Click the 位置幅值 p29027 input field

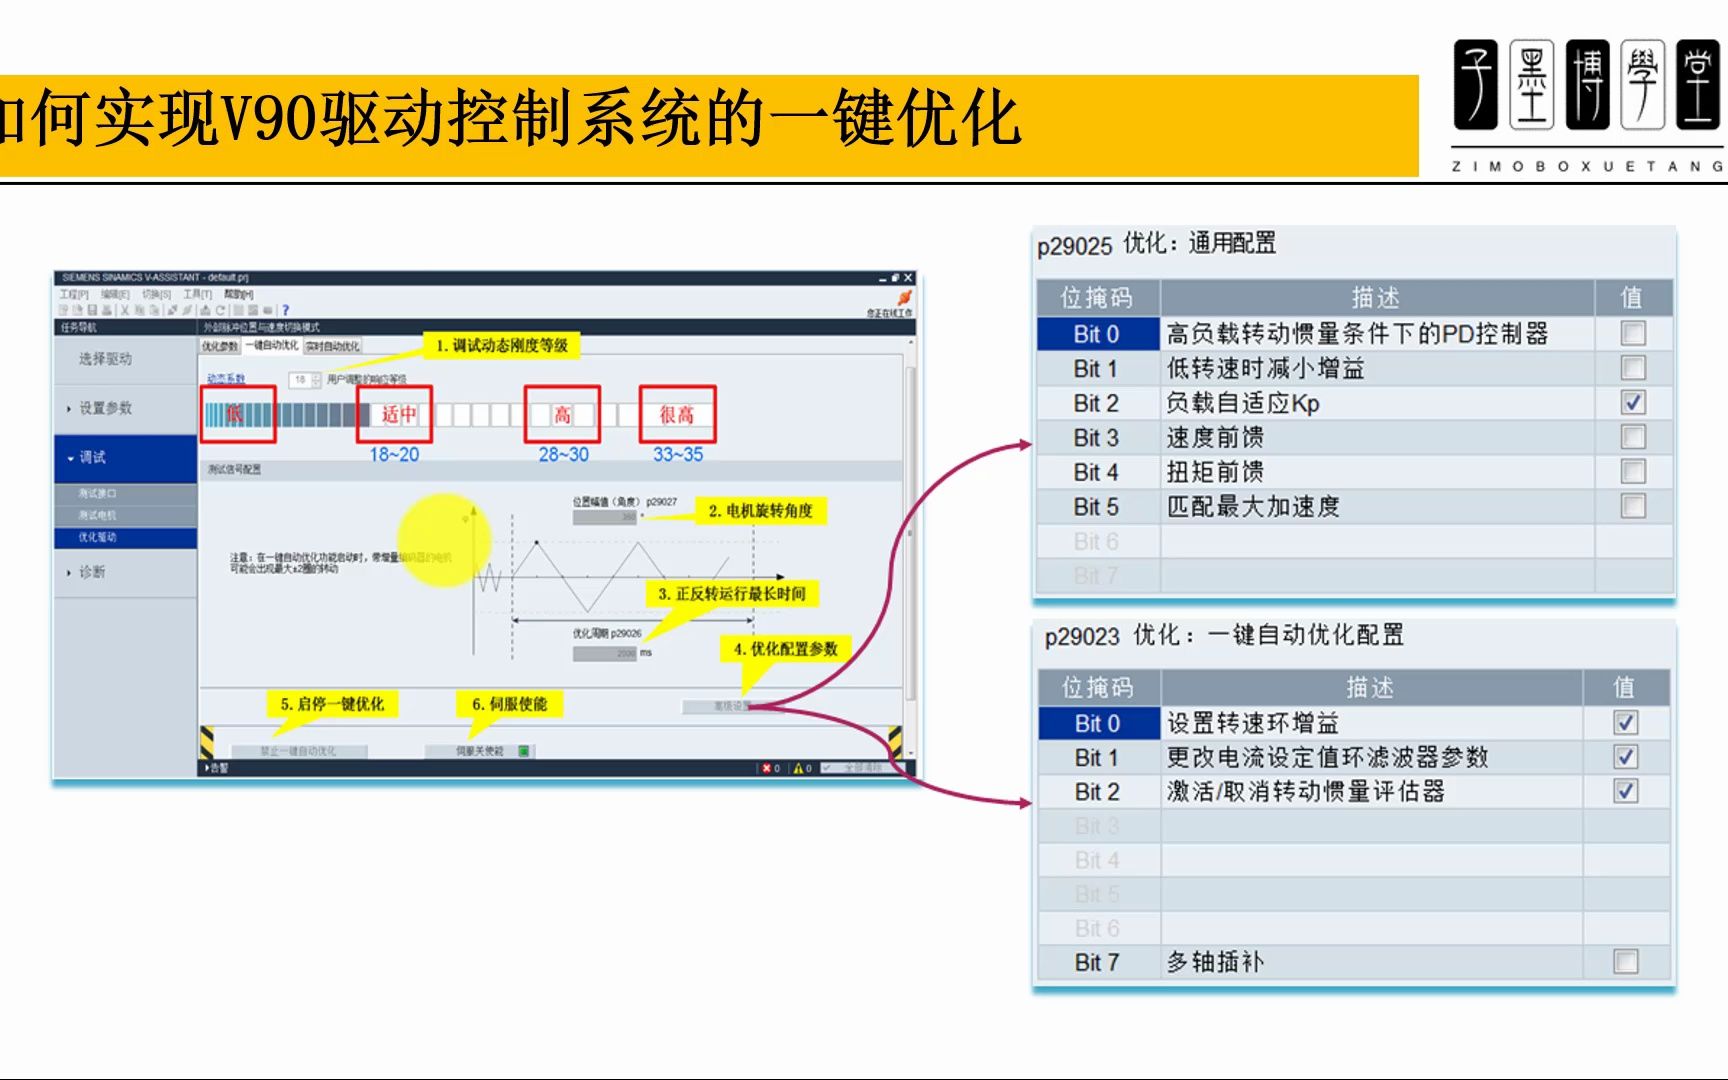[x=606, y=517]
